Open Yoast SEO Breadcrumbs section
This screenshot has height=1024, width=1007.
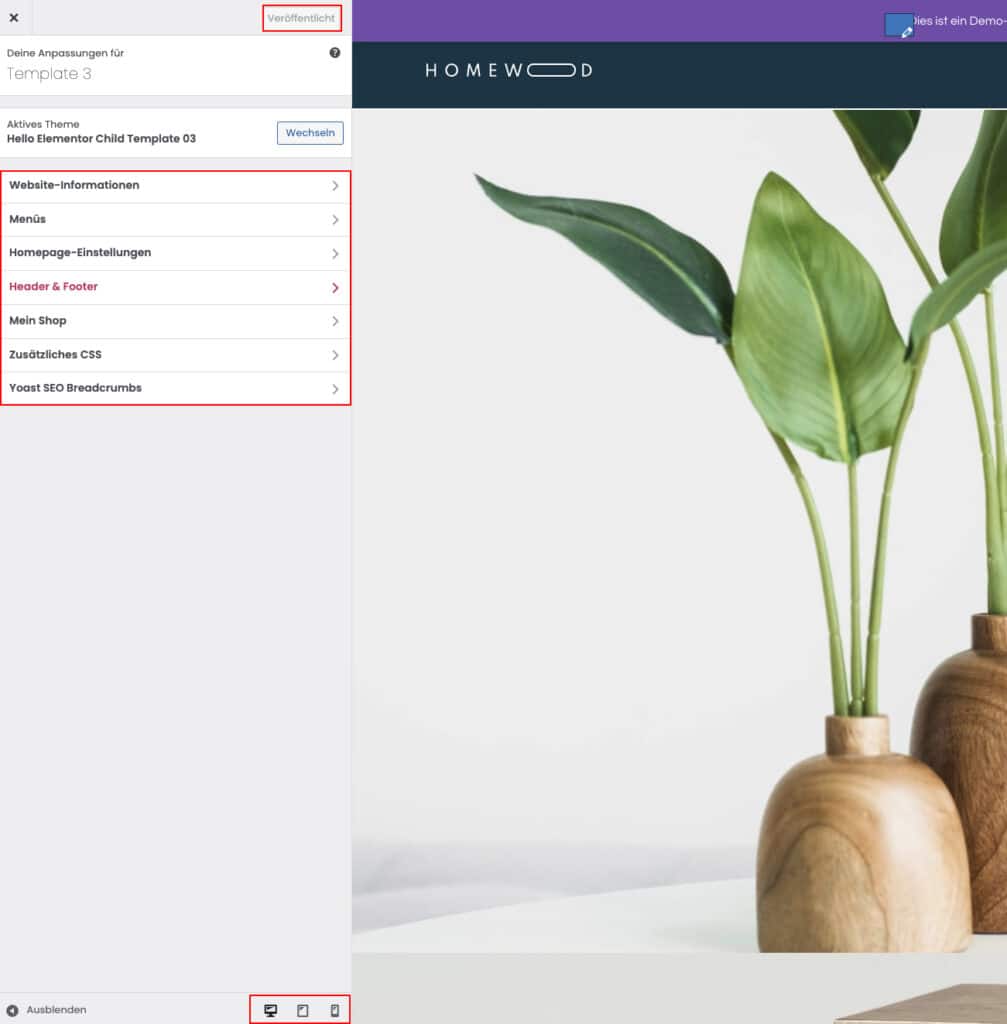[x=76, y=388]
